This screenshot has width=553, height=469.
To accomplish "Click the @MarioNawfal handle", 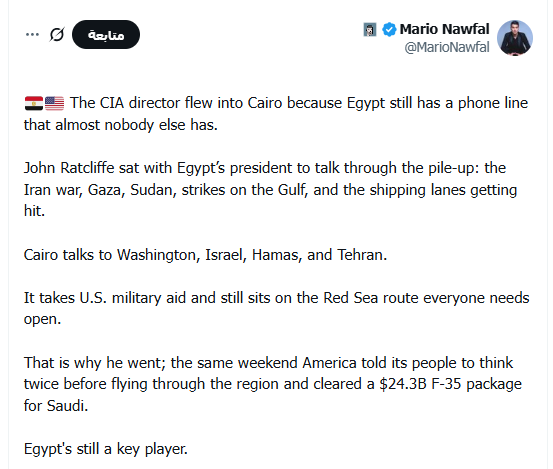I will [x=447, y=47].
